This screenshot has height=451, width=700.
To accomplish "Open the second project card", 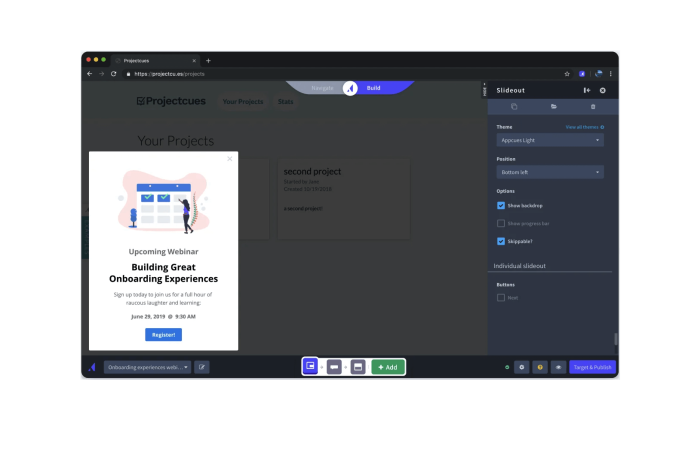I will pos(344,199).
